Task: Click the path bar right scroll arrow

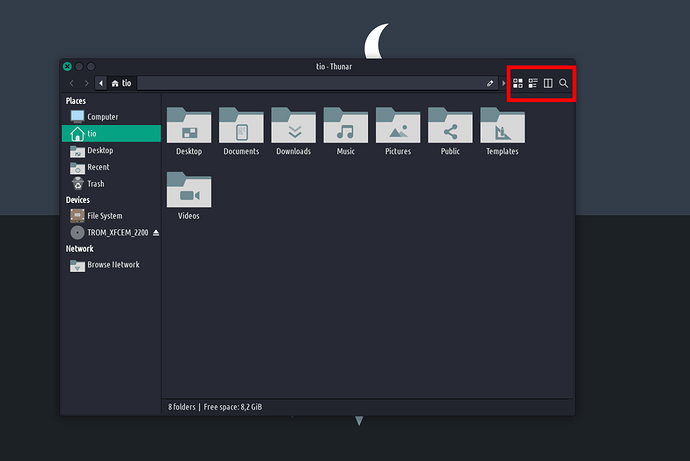Action: click(504, 83)
